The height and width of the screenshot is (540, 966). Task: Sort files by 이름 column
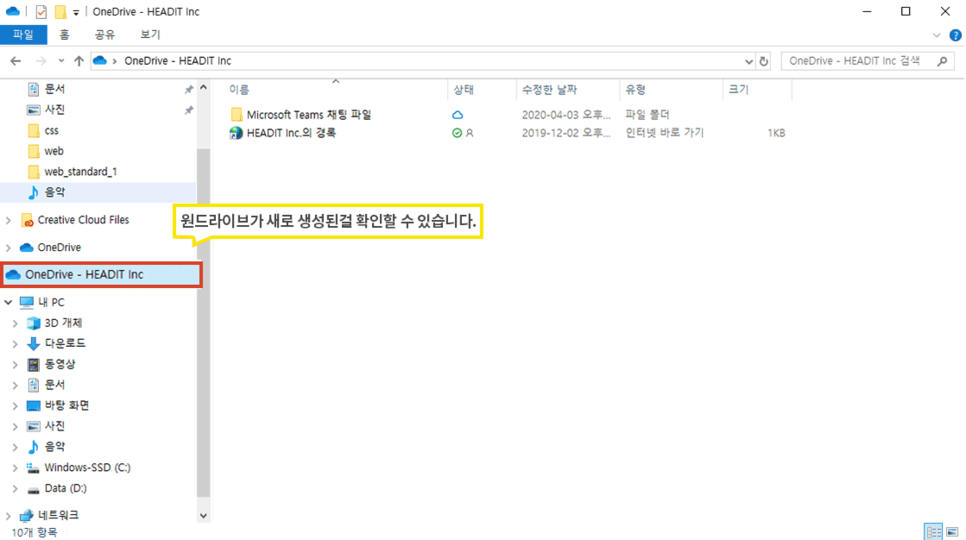click(x=239, y=90)
